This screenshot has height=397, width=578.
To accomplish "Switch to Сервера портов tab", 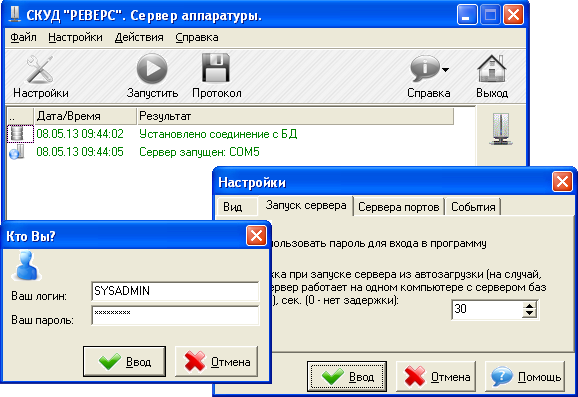I will pos(398,207).
